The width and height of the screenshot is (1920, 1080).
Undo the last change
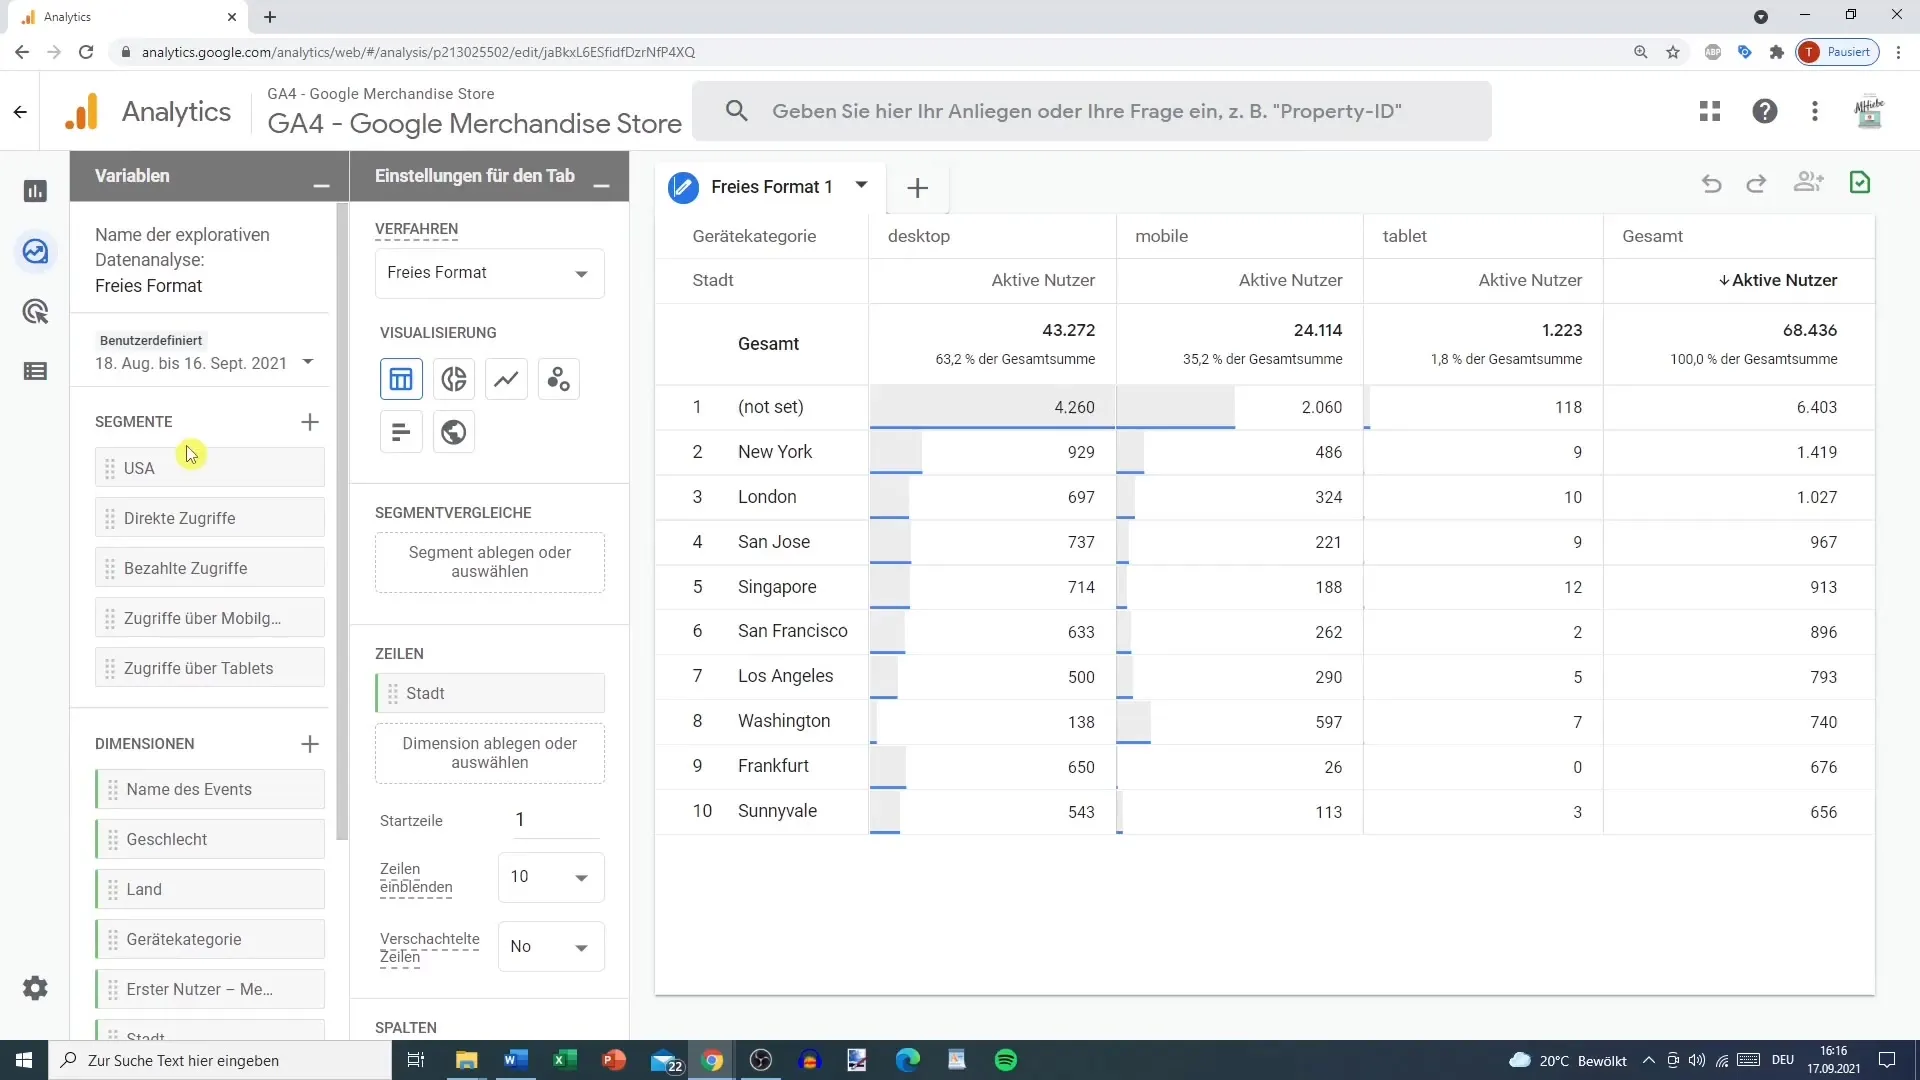coord(1711,184)
